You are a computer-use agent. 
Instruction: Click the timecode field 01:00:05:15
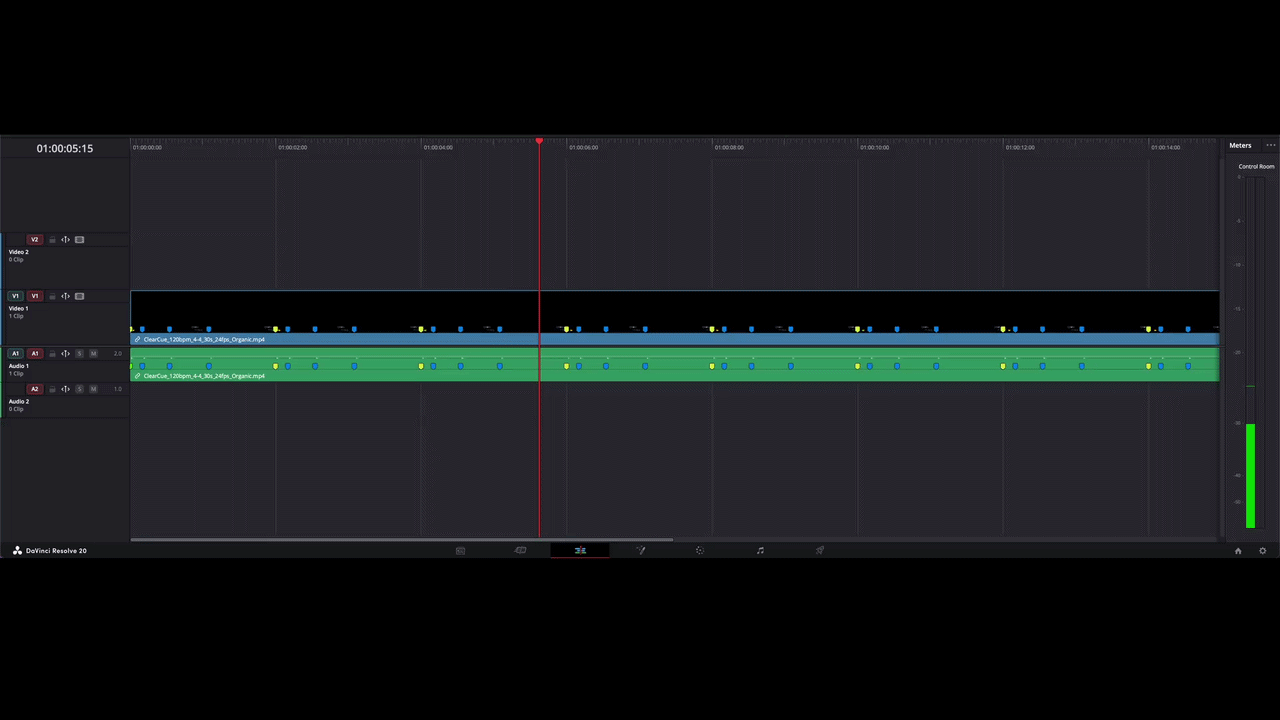[x=65, y=148]
